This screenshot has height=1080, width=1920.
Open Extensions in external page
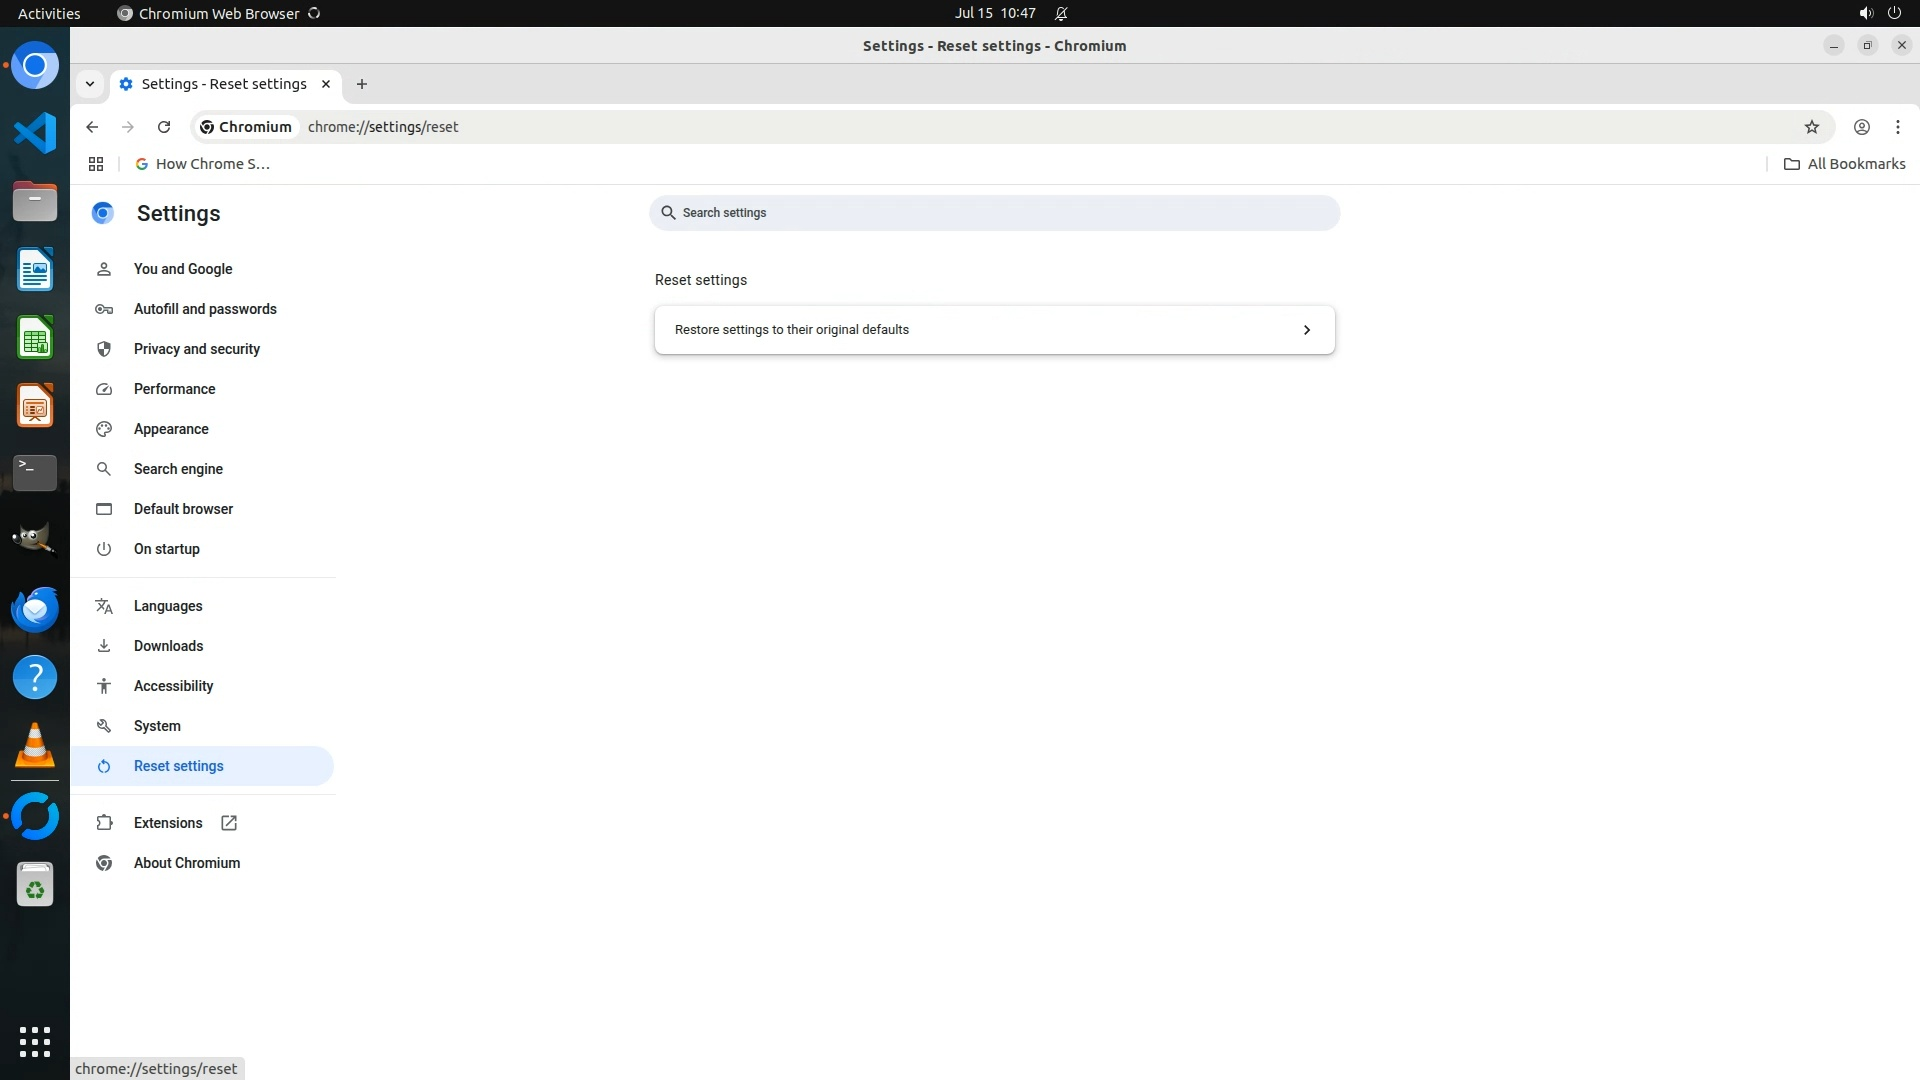168,823
